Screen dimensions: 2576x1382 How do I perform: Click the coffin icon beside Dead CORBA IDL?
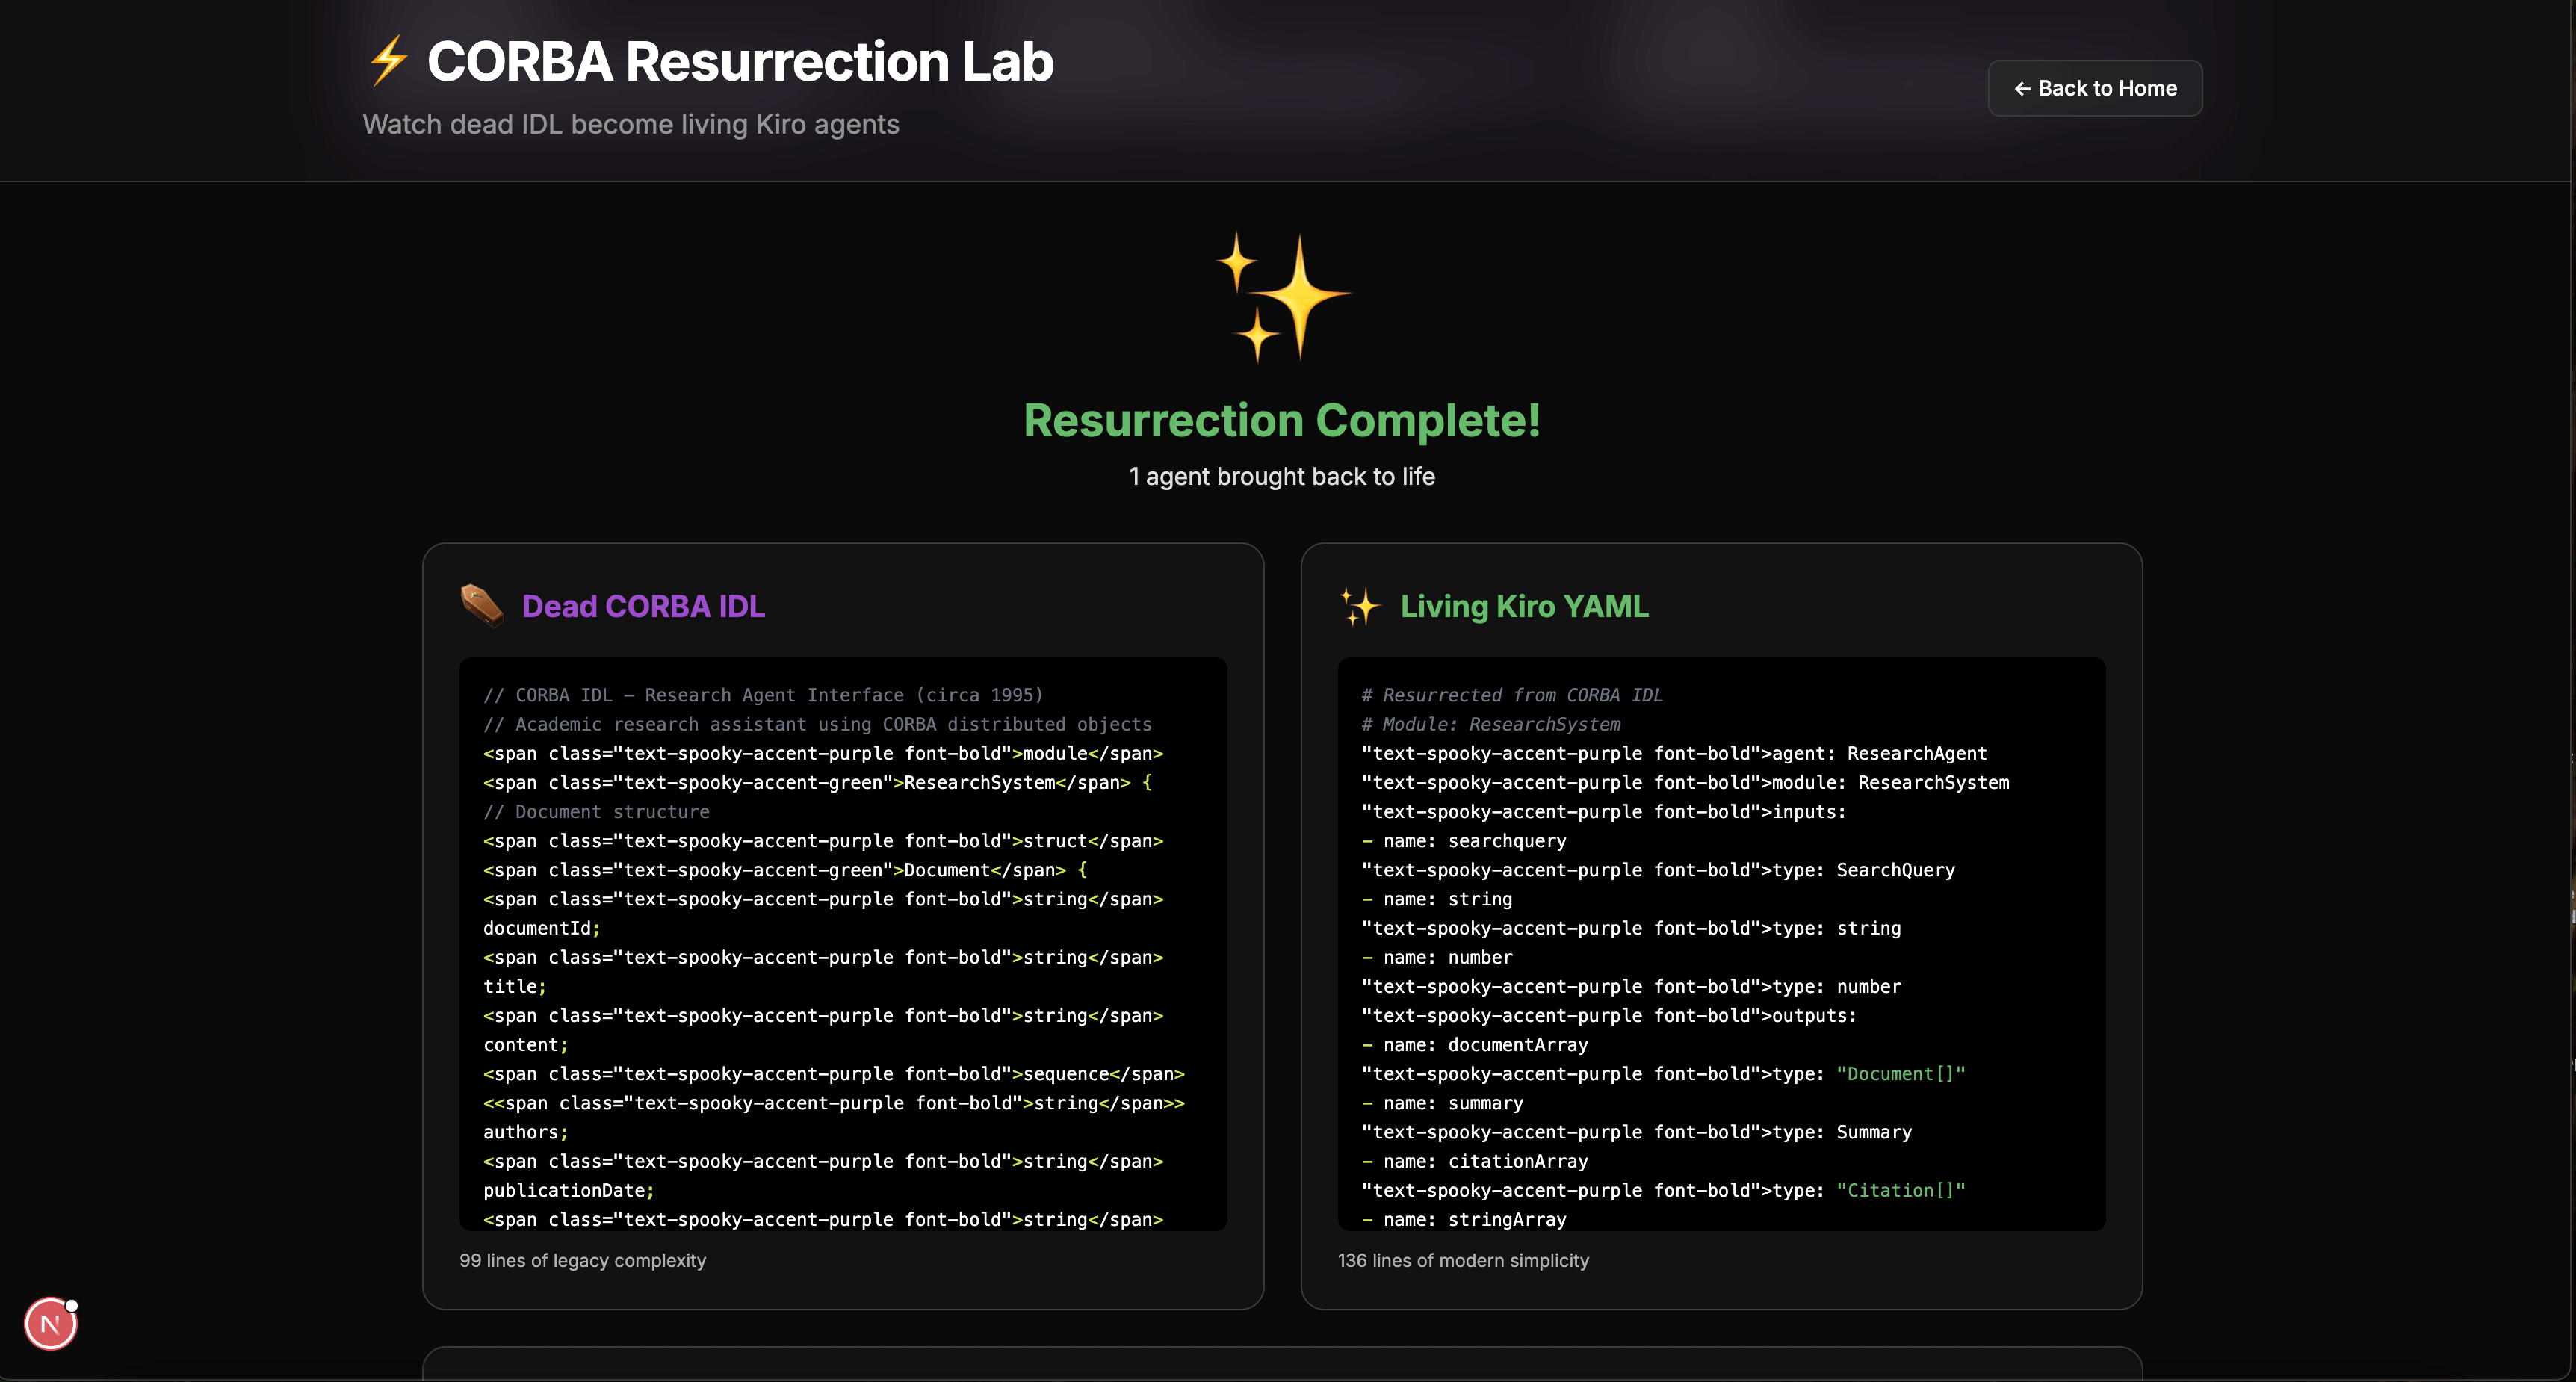click(x=482, y=606)
